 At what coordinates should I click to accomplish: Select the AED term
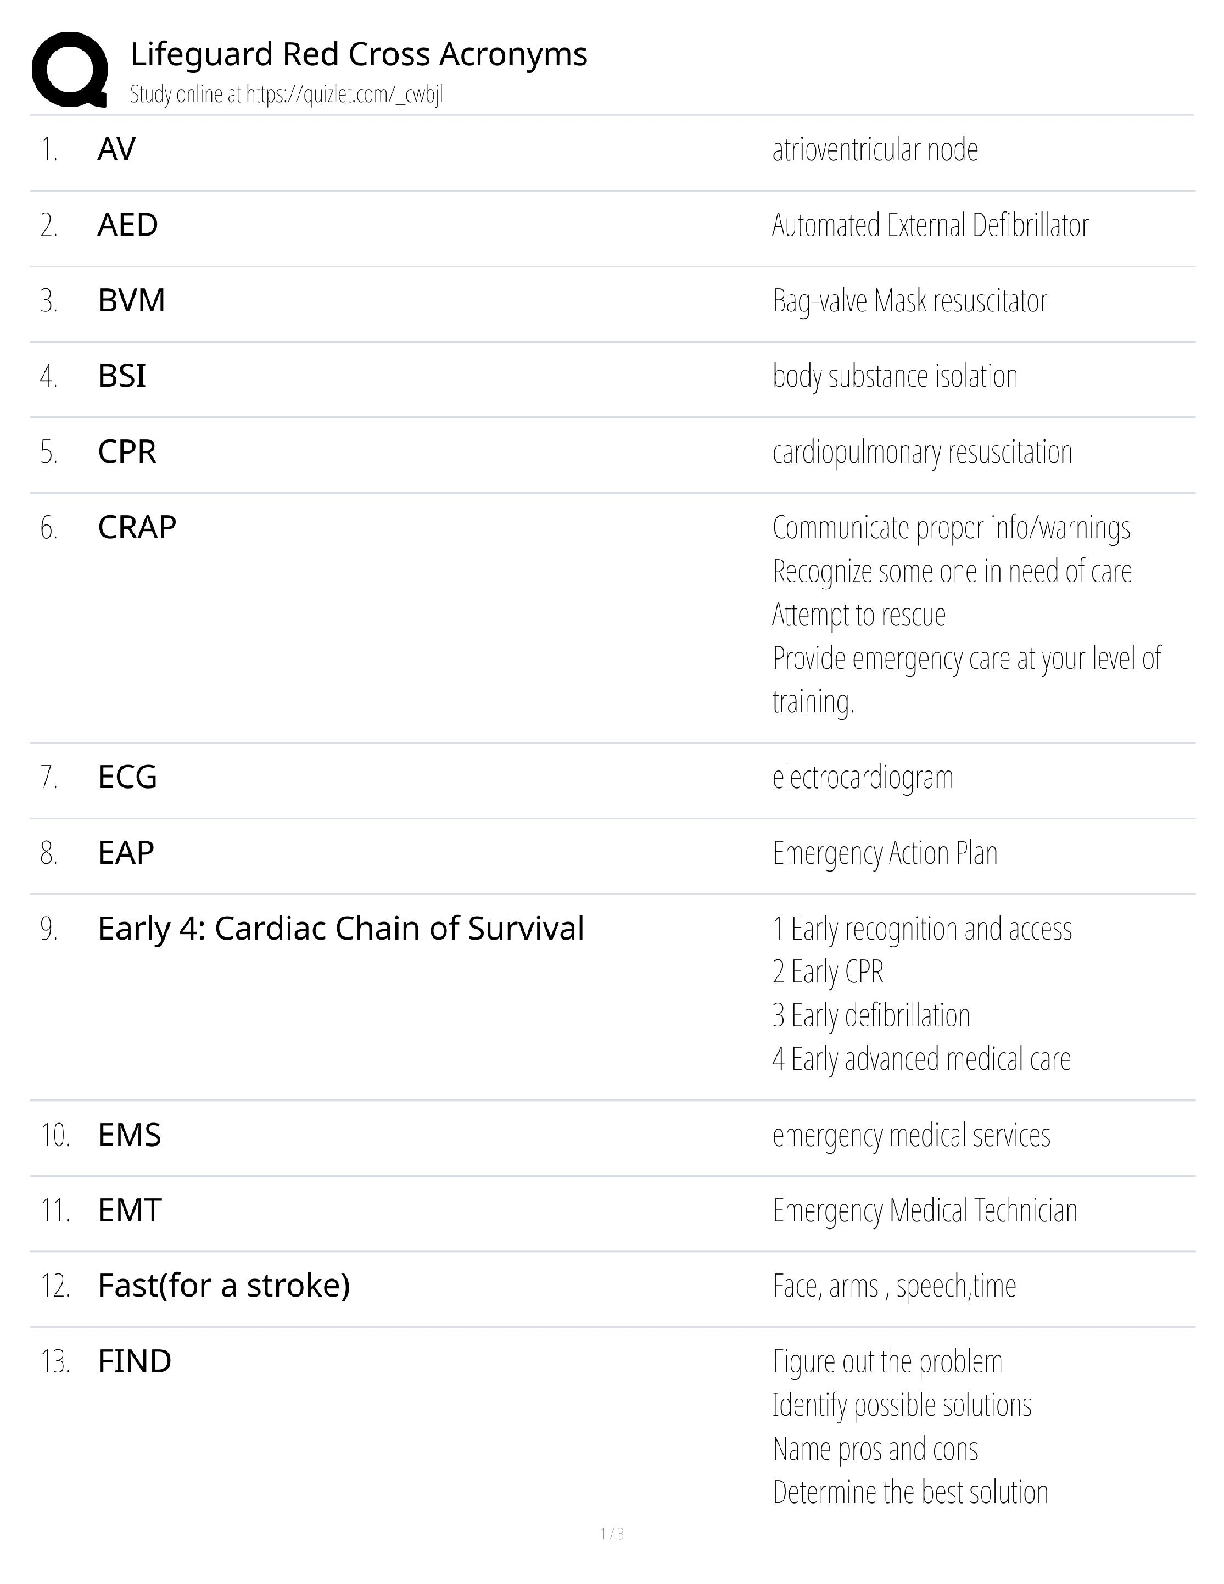[x=127, y=225]
